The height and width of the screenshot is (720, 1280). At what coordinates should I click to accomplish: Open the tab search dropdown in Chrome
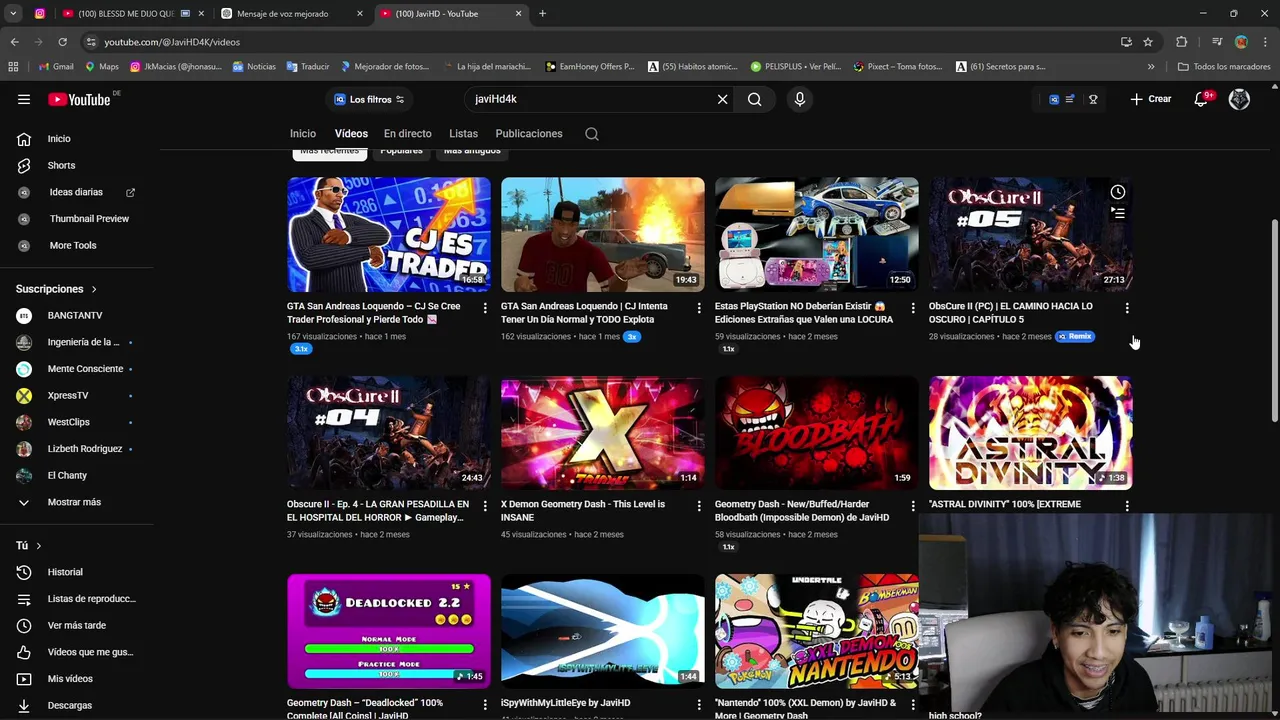tap(13, 14)
